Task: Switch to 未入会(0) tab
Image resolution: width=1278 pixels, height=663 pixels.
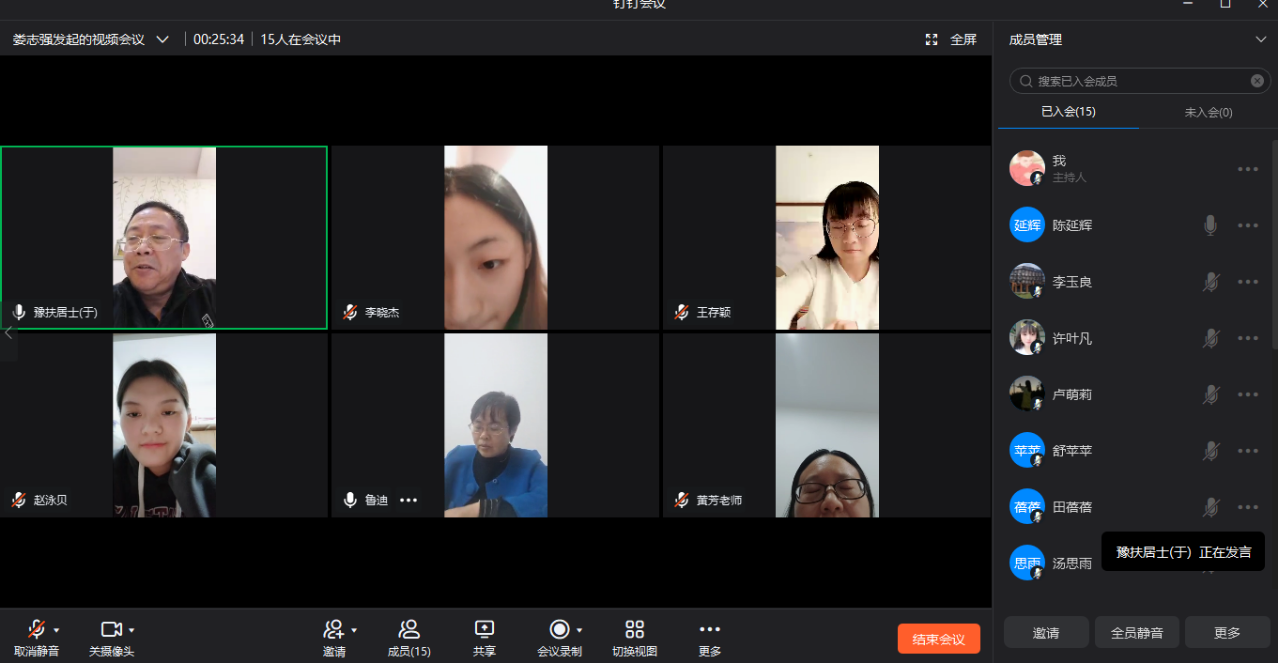Action: click(1208, 112)
